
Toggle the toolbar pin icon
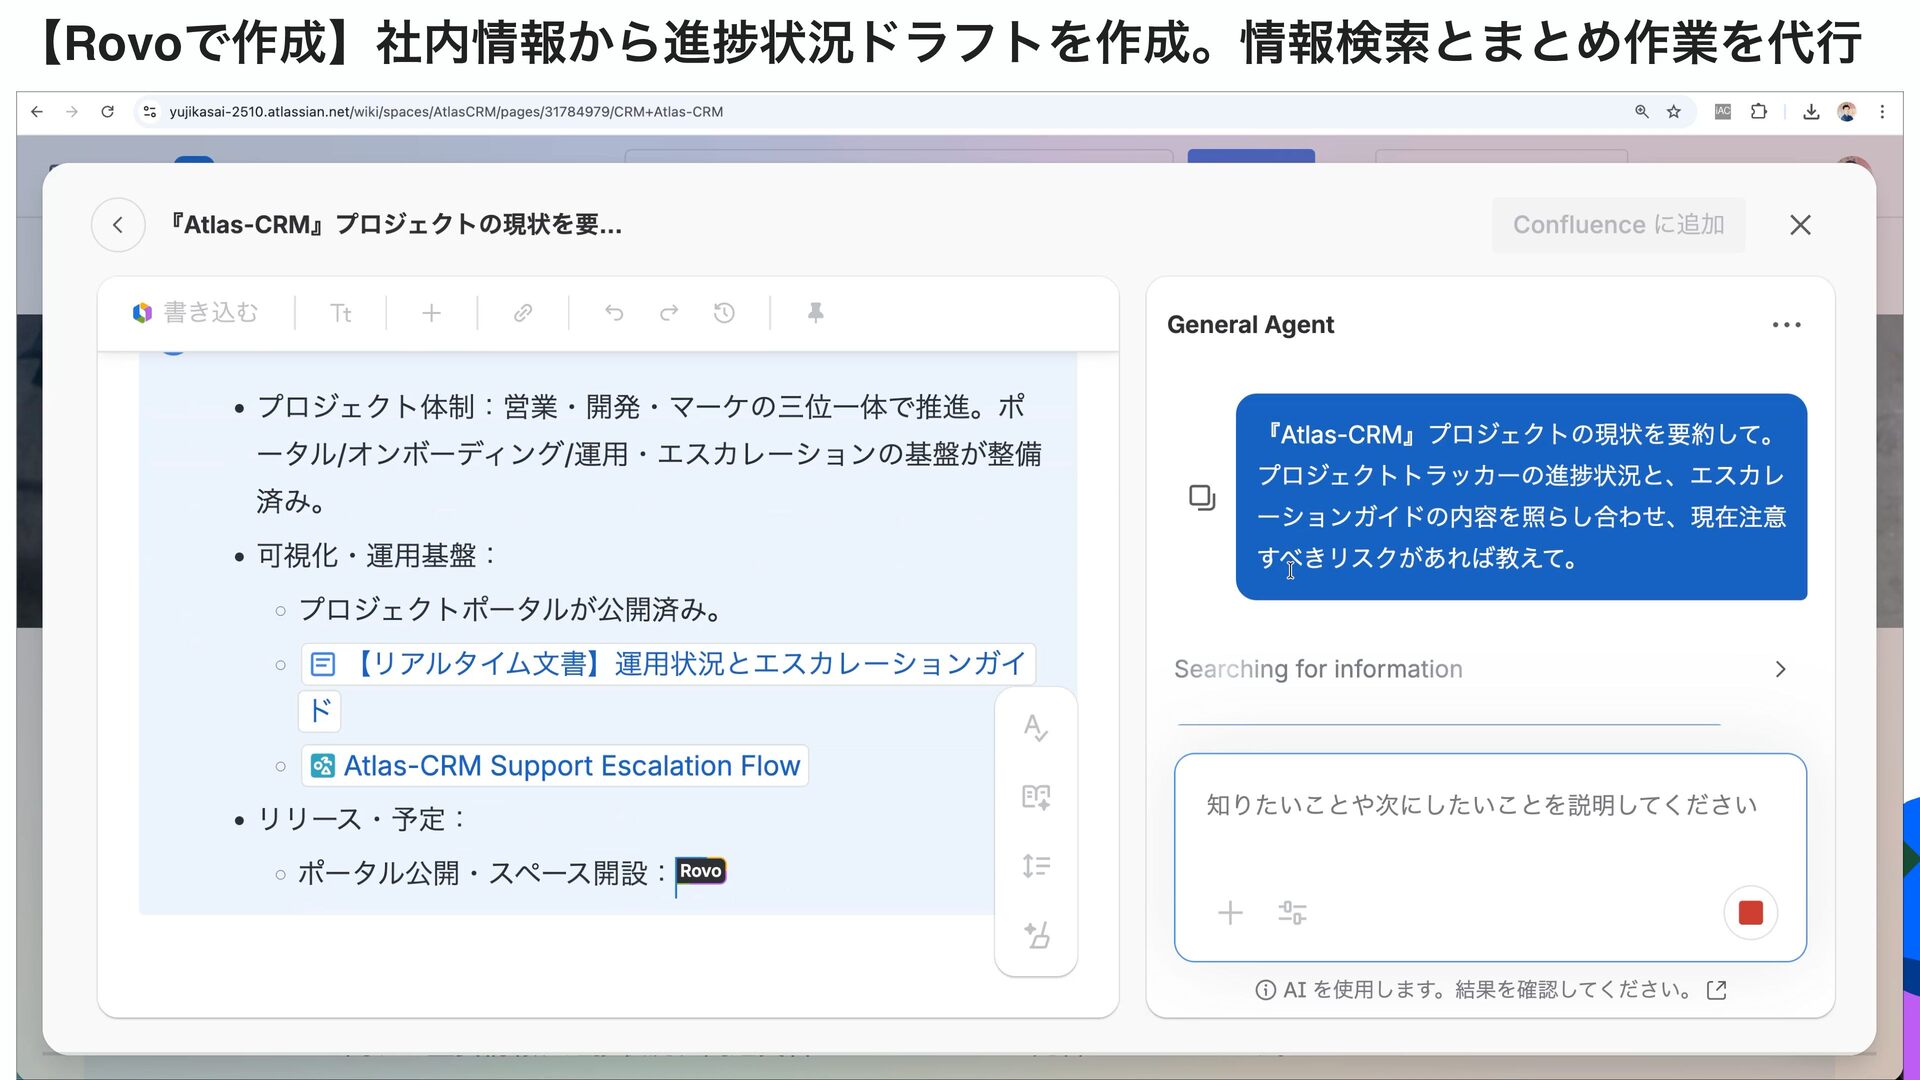(x=815, y=313)
